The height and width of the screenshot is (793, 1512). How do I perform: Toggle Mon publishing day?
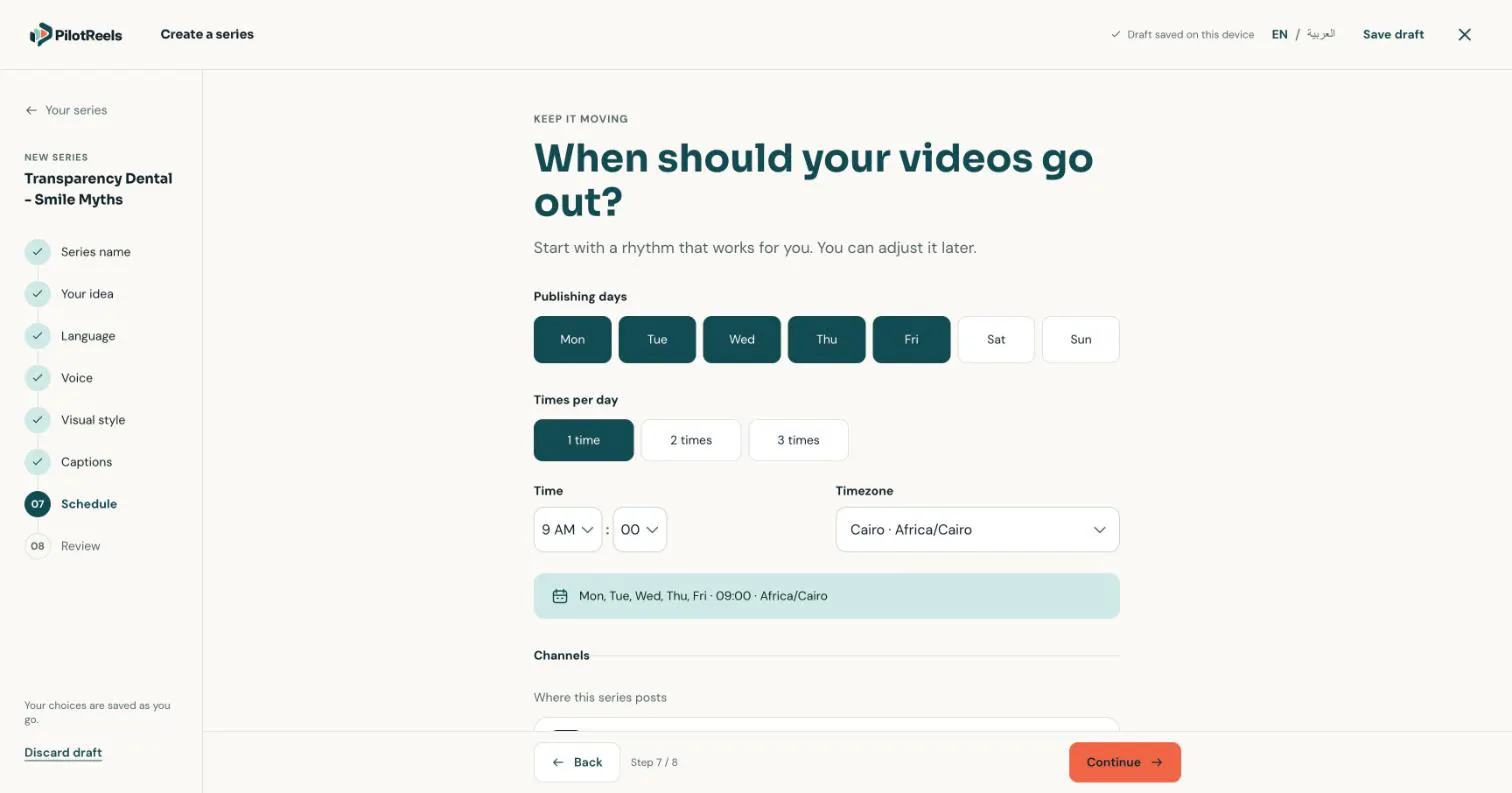tap(572, 339)
